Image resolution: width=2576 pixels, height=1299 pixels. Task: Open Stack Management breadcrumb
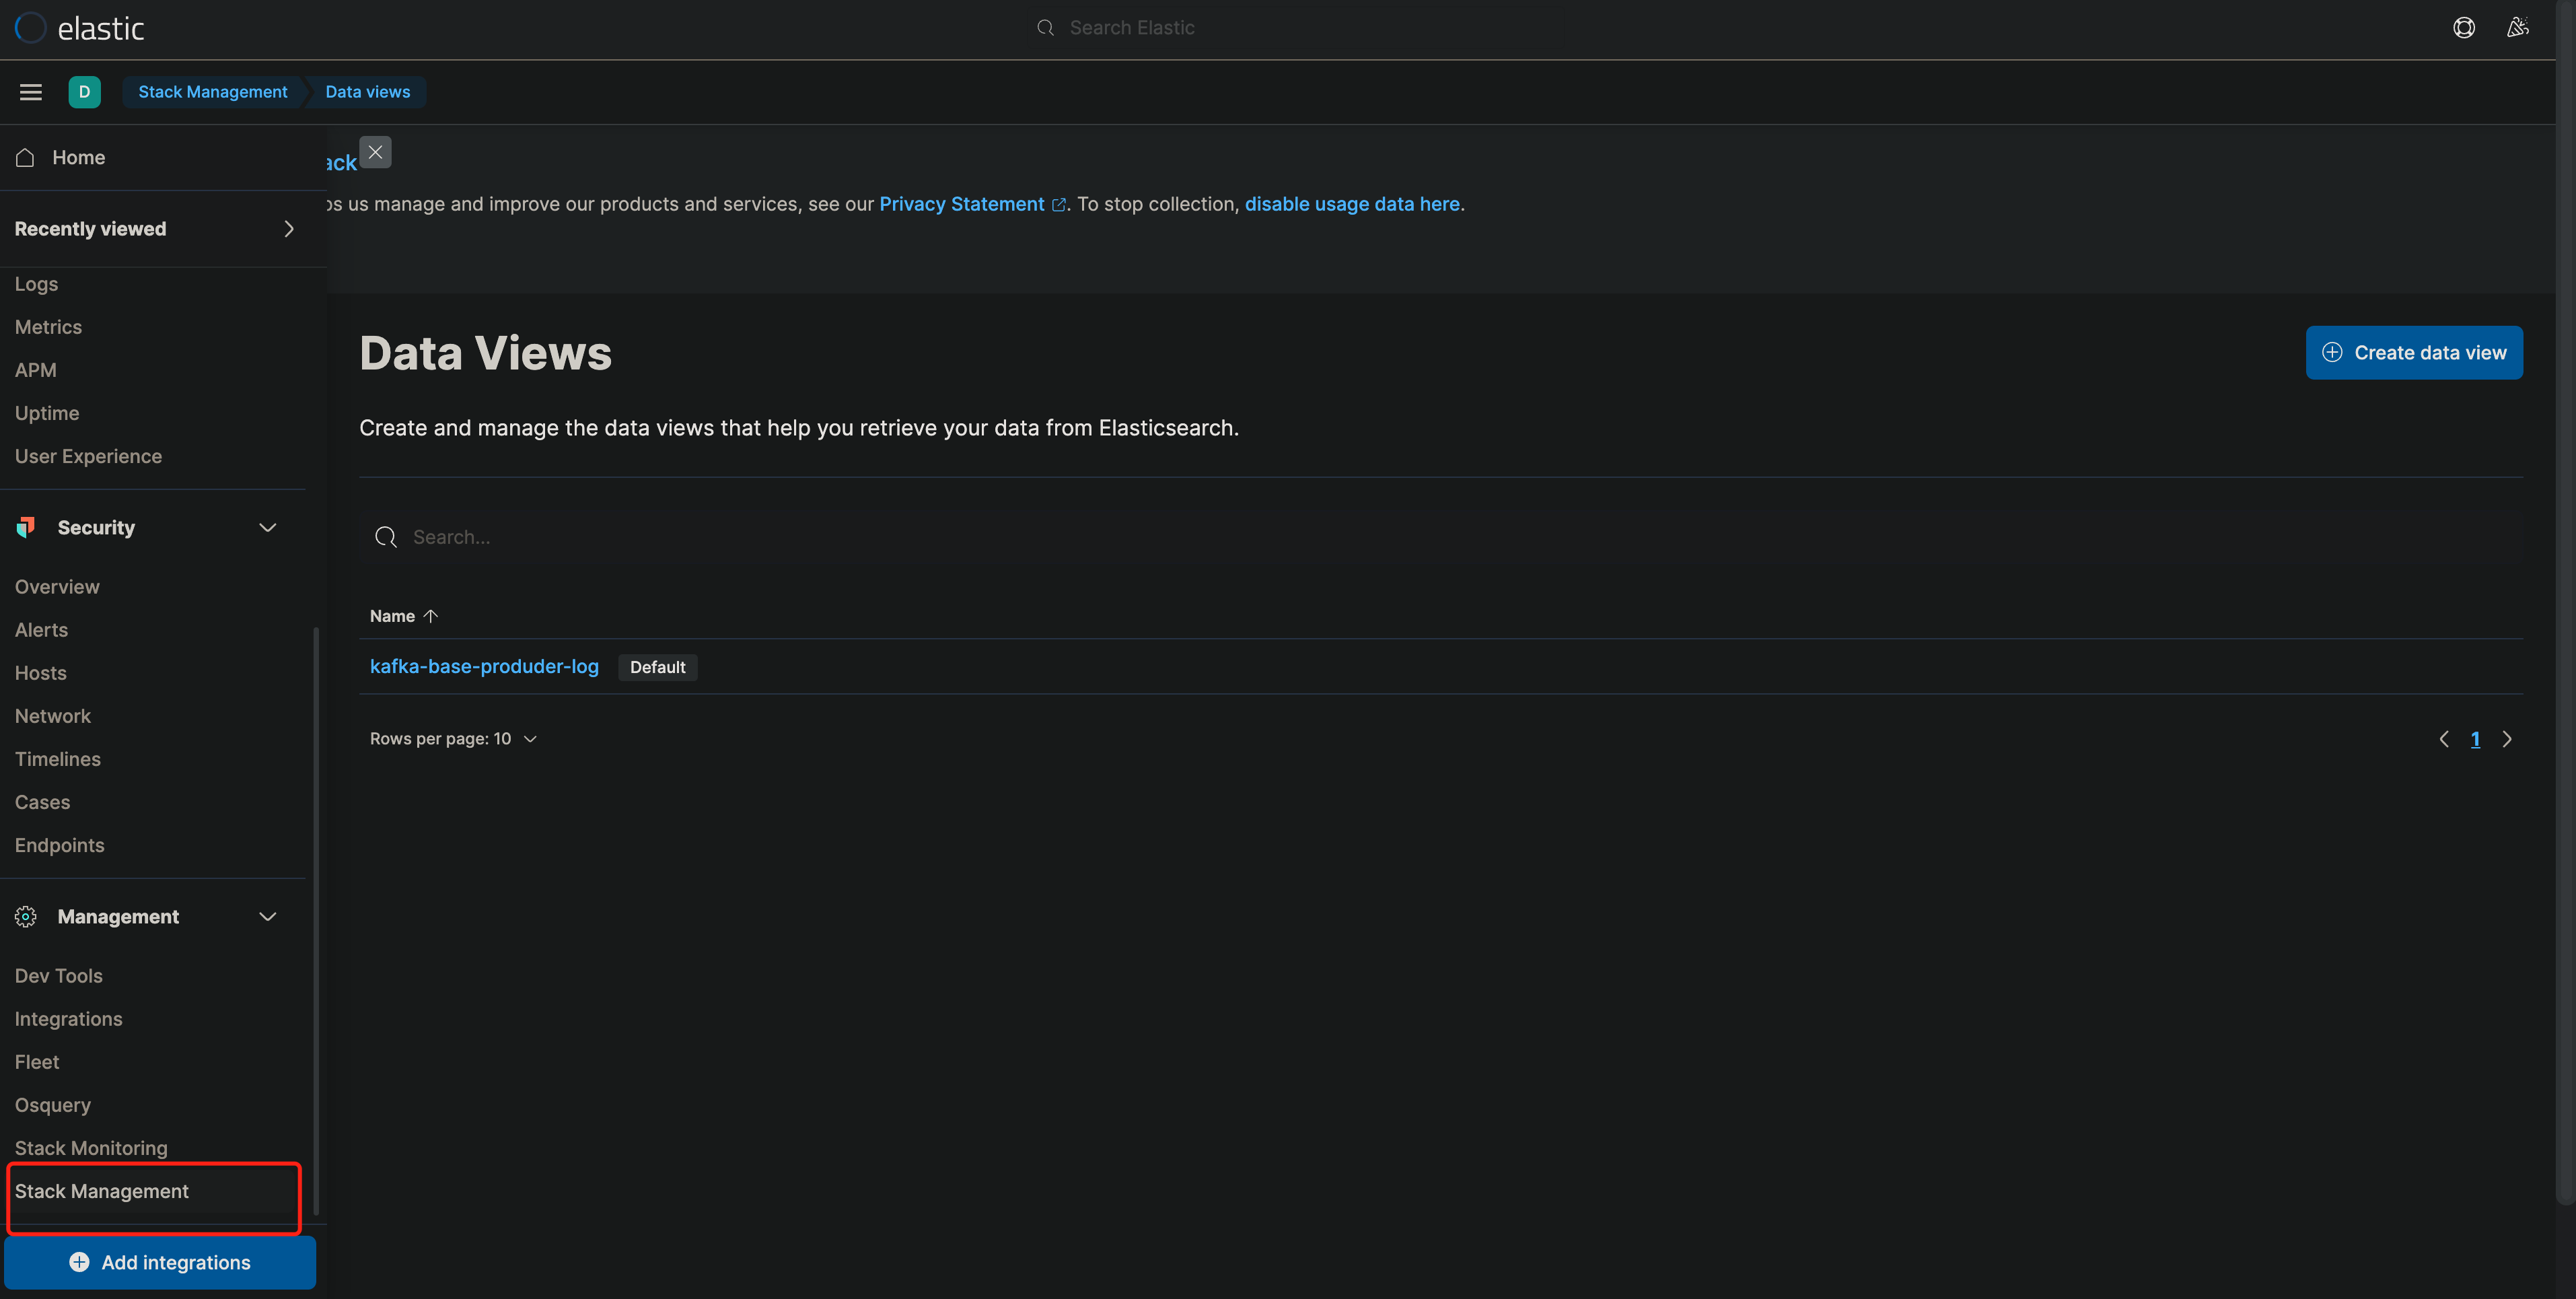click(212, 92)
